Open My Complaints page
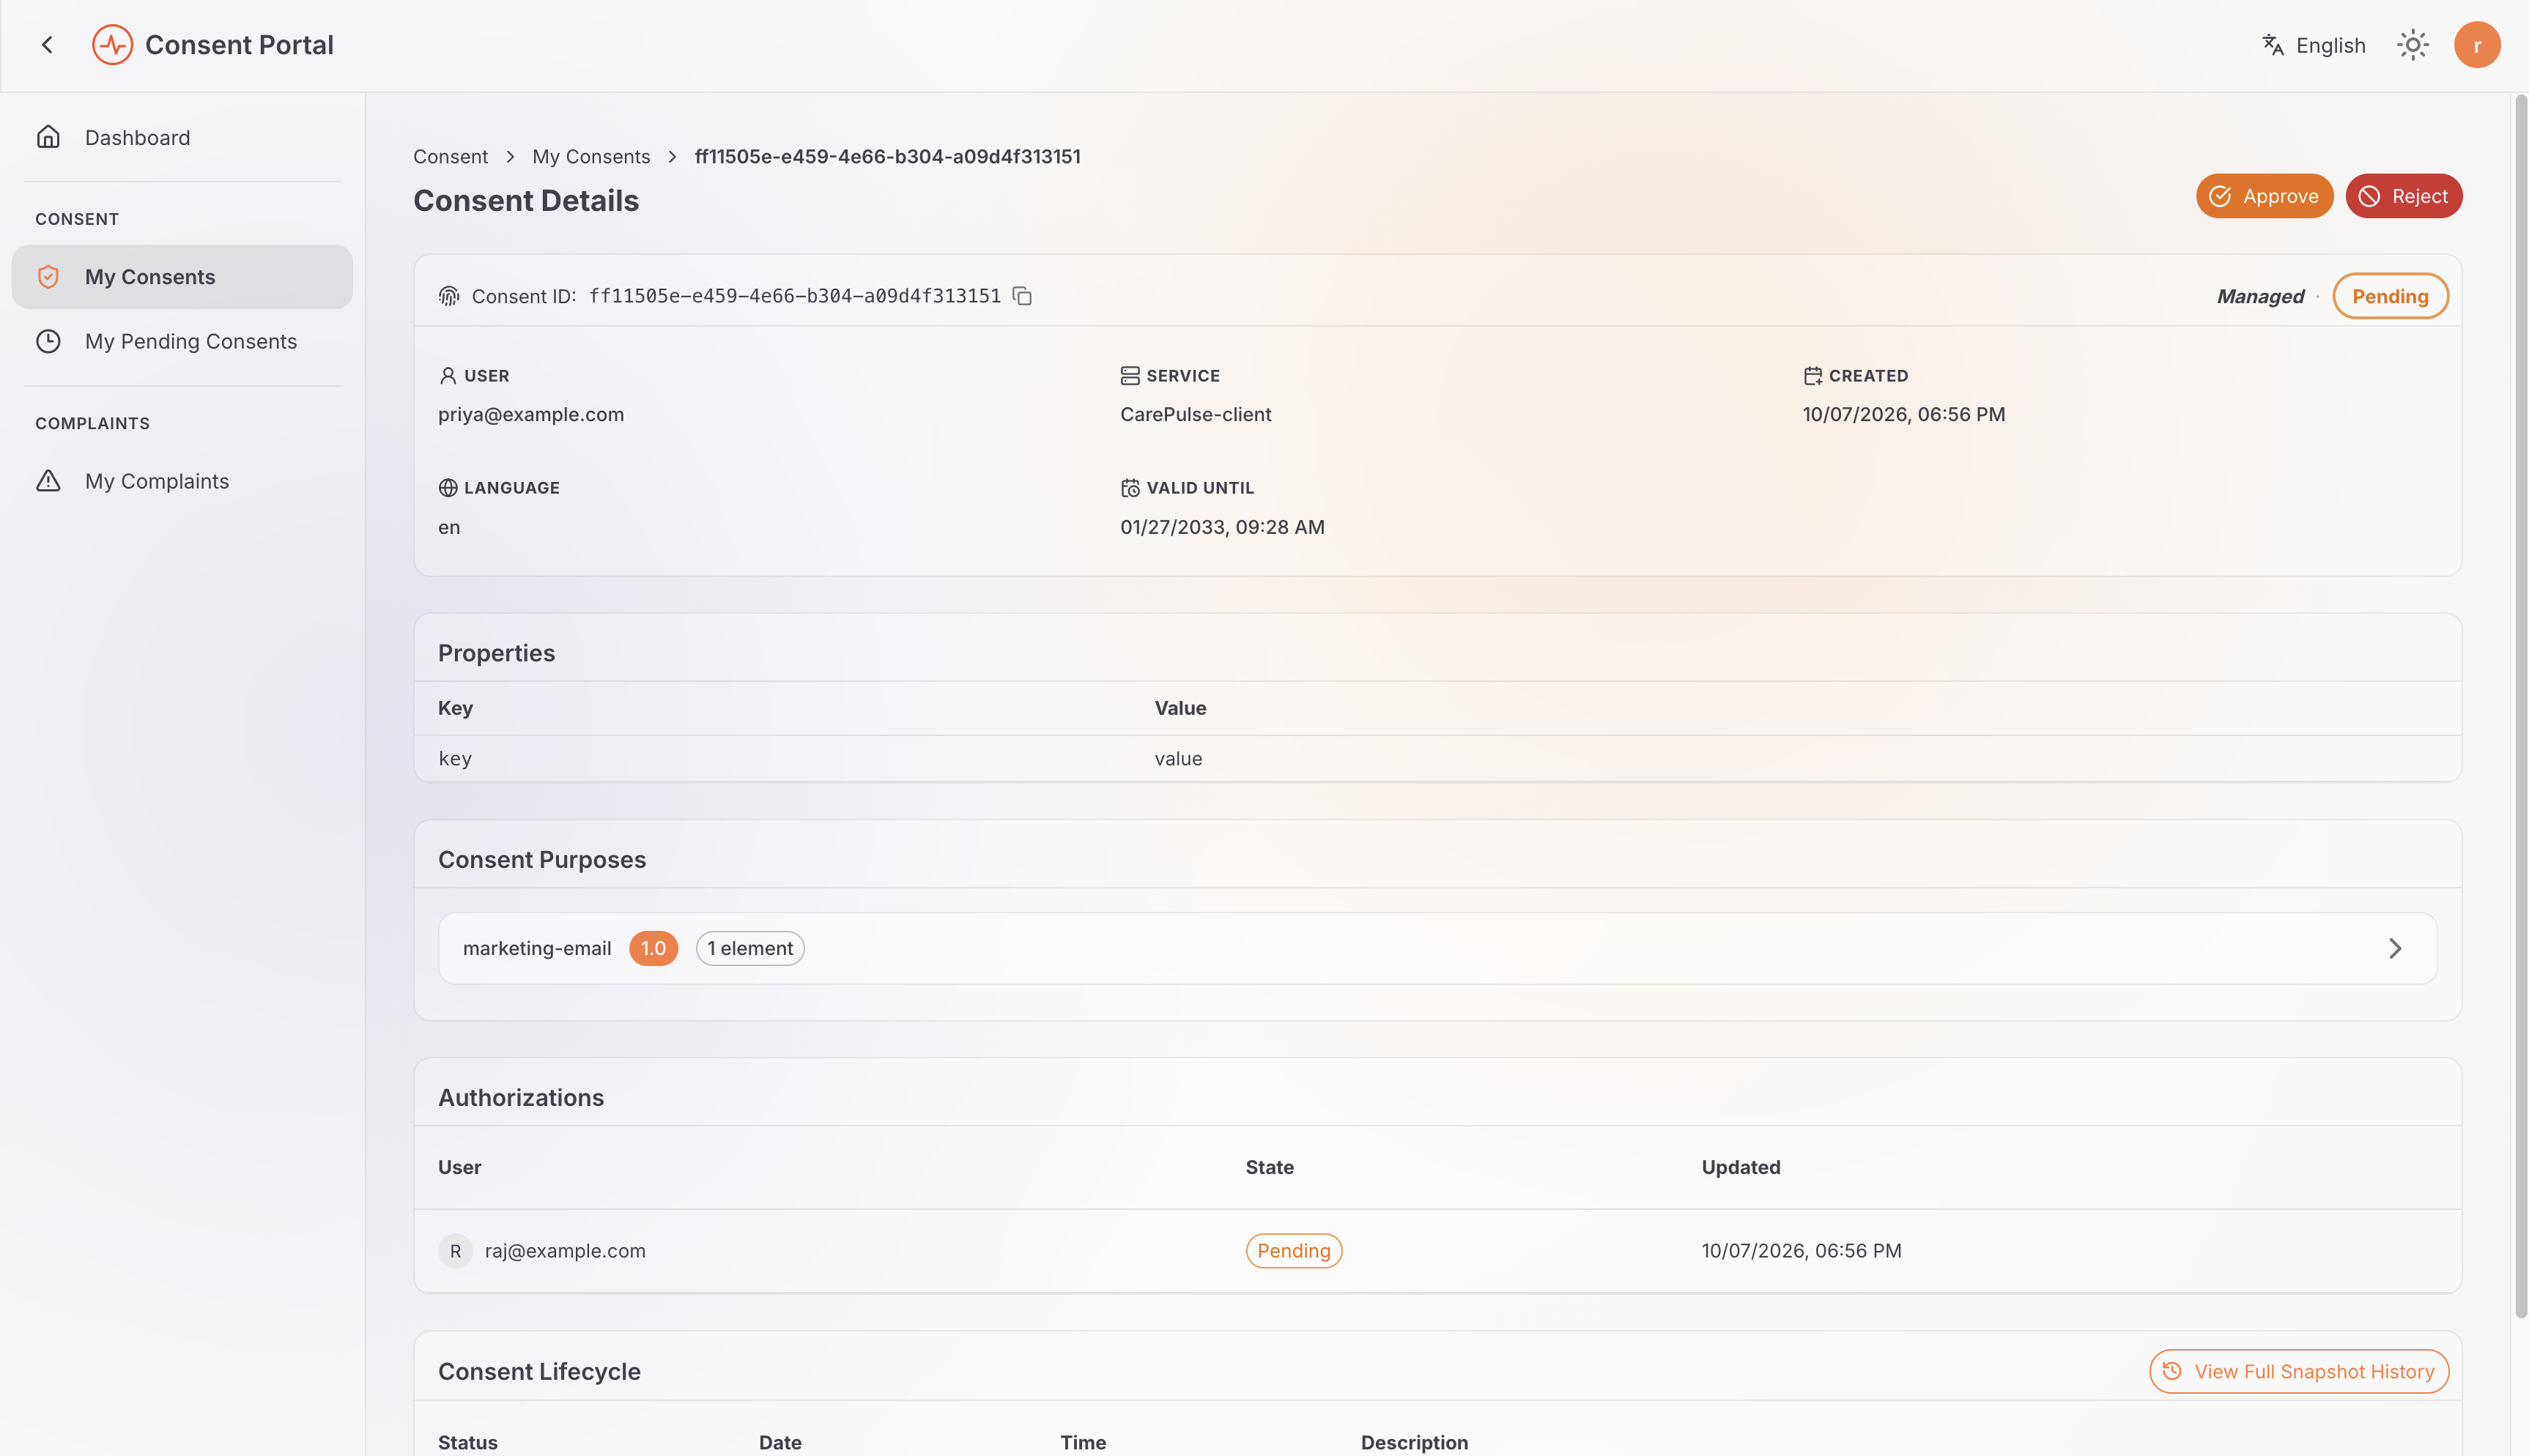Screen dimensions: 2529x1456 tap(182, 481)
